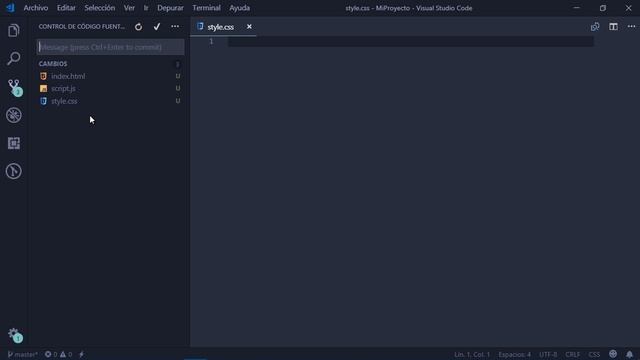Open the Depurar menu
Screen dimensions: 640x360
tap(170, 8)
